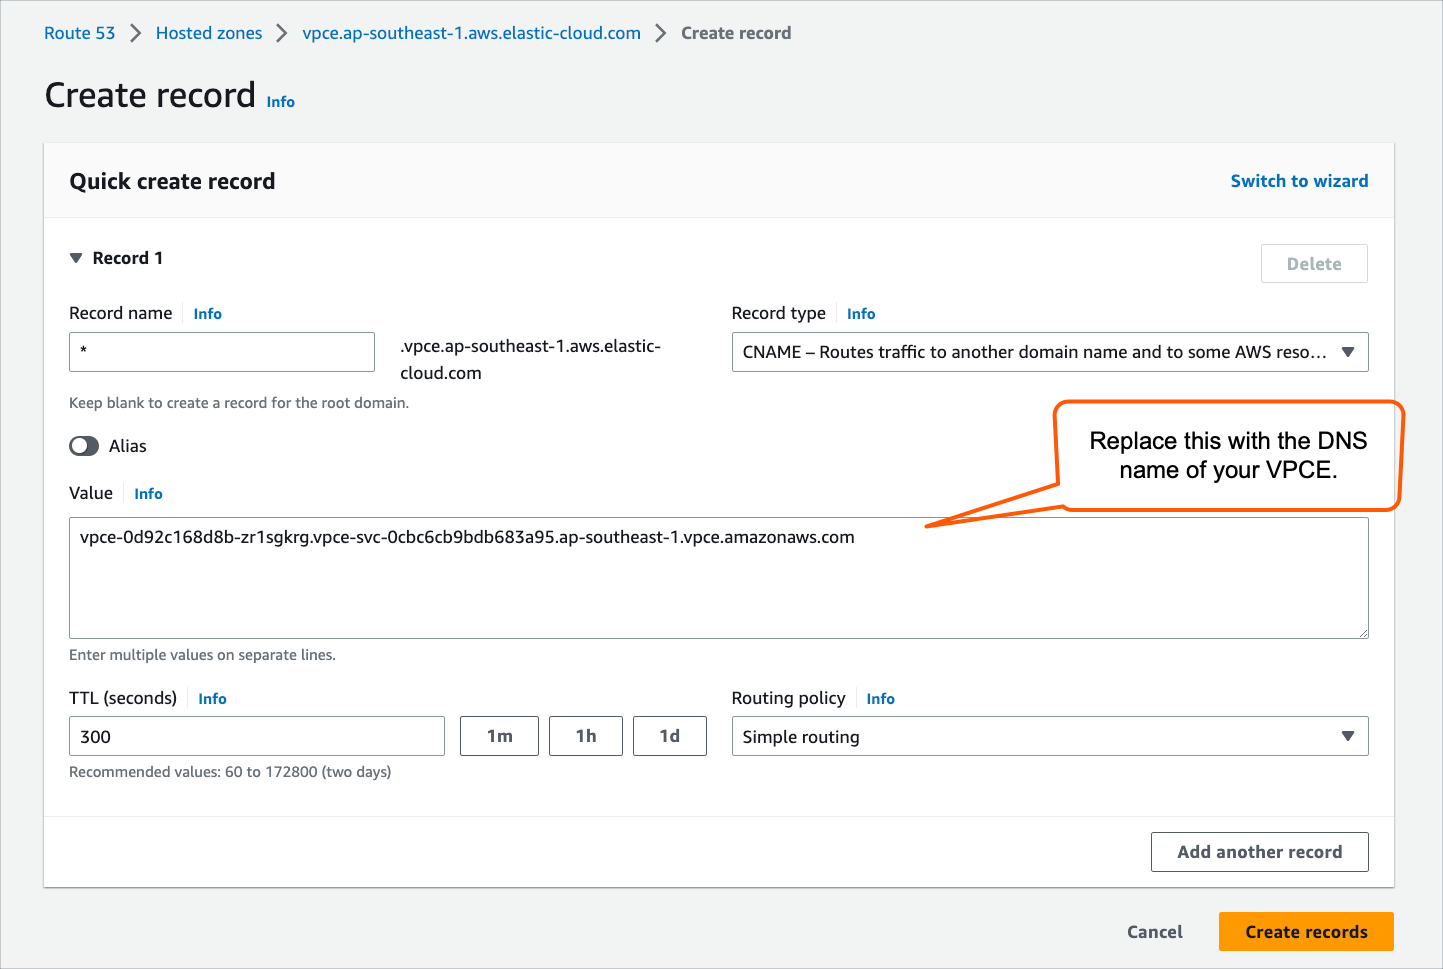This screenshot has width=1443, height=969.
Task: Open Info link for Record type
Action: coord(860,314)
